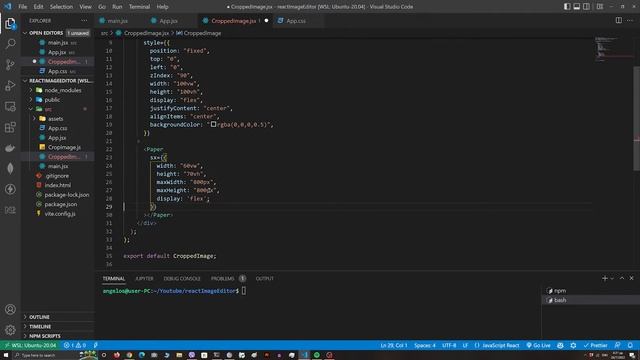Switch to the App.css editor tab

coord(296,20)
